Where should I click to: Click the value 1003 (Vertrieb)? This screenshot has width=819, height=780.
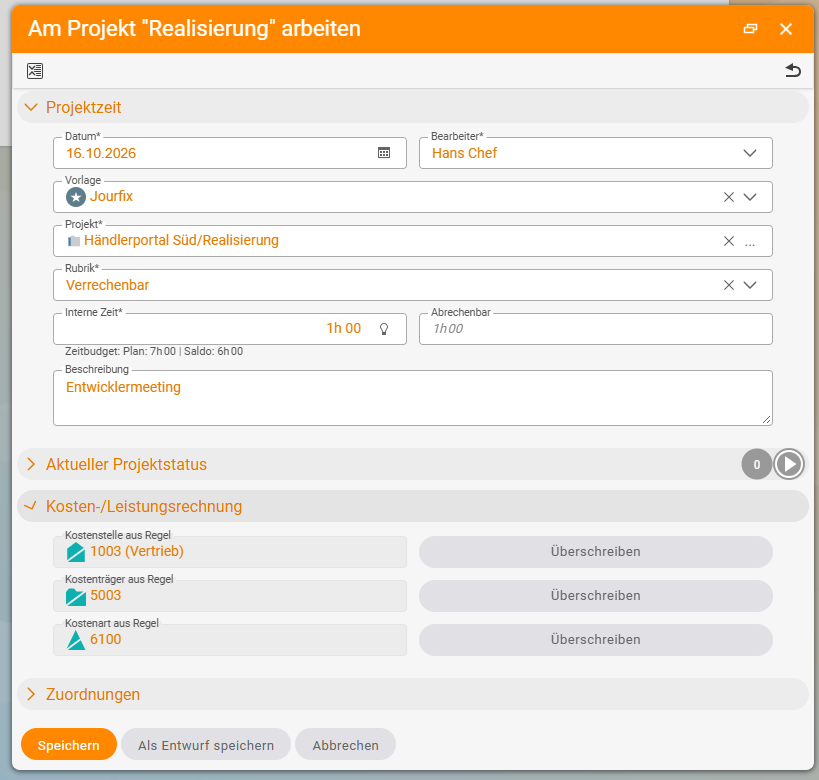137,551
